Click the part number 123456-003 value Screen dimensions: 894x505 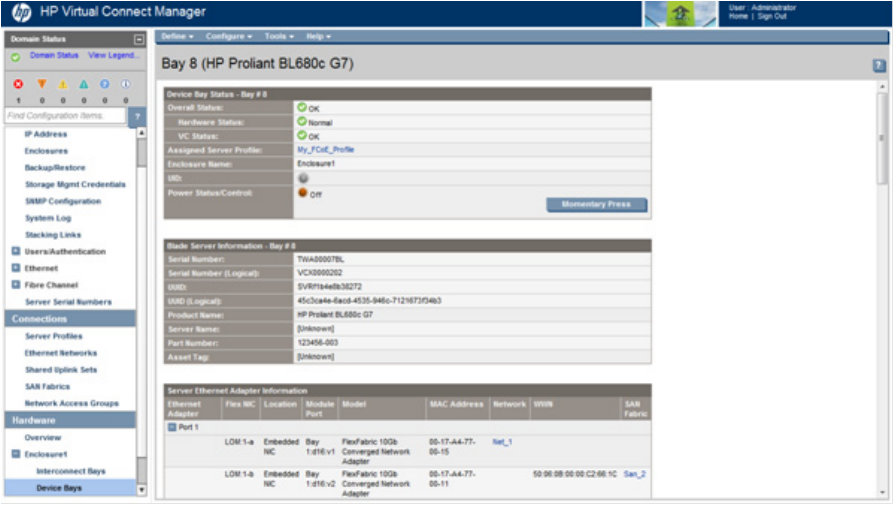point(318,343)
